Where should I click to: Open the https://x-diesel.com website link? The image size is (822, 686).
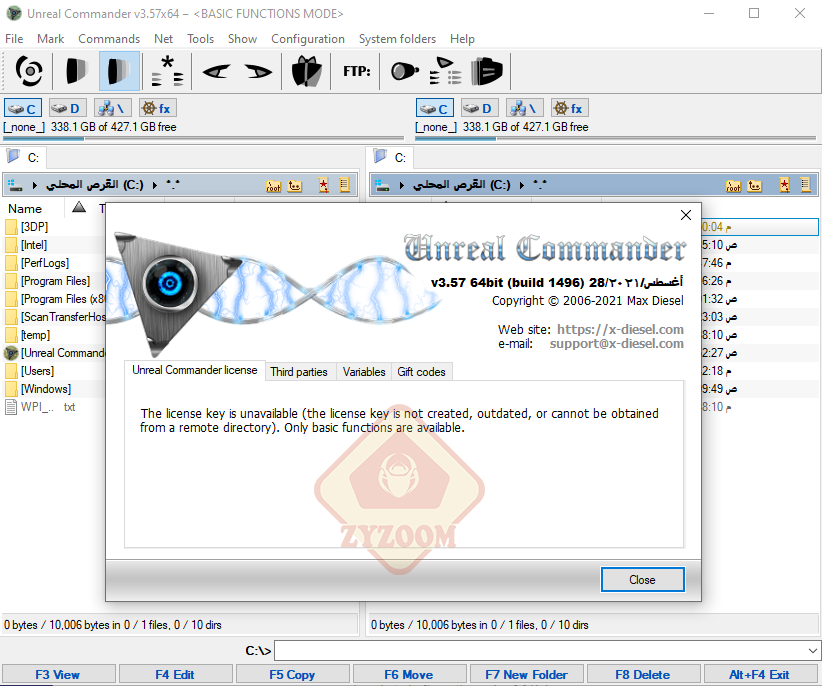[620, 329]
